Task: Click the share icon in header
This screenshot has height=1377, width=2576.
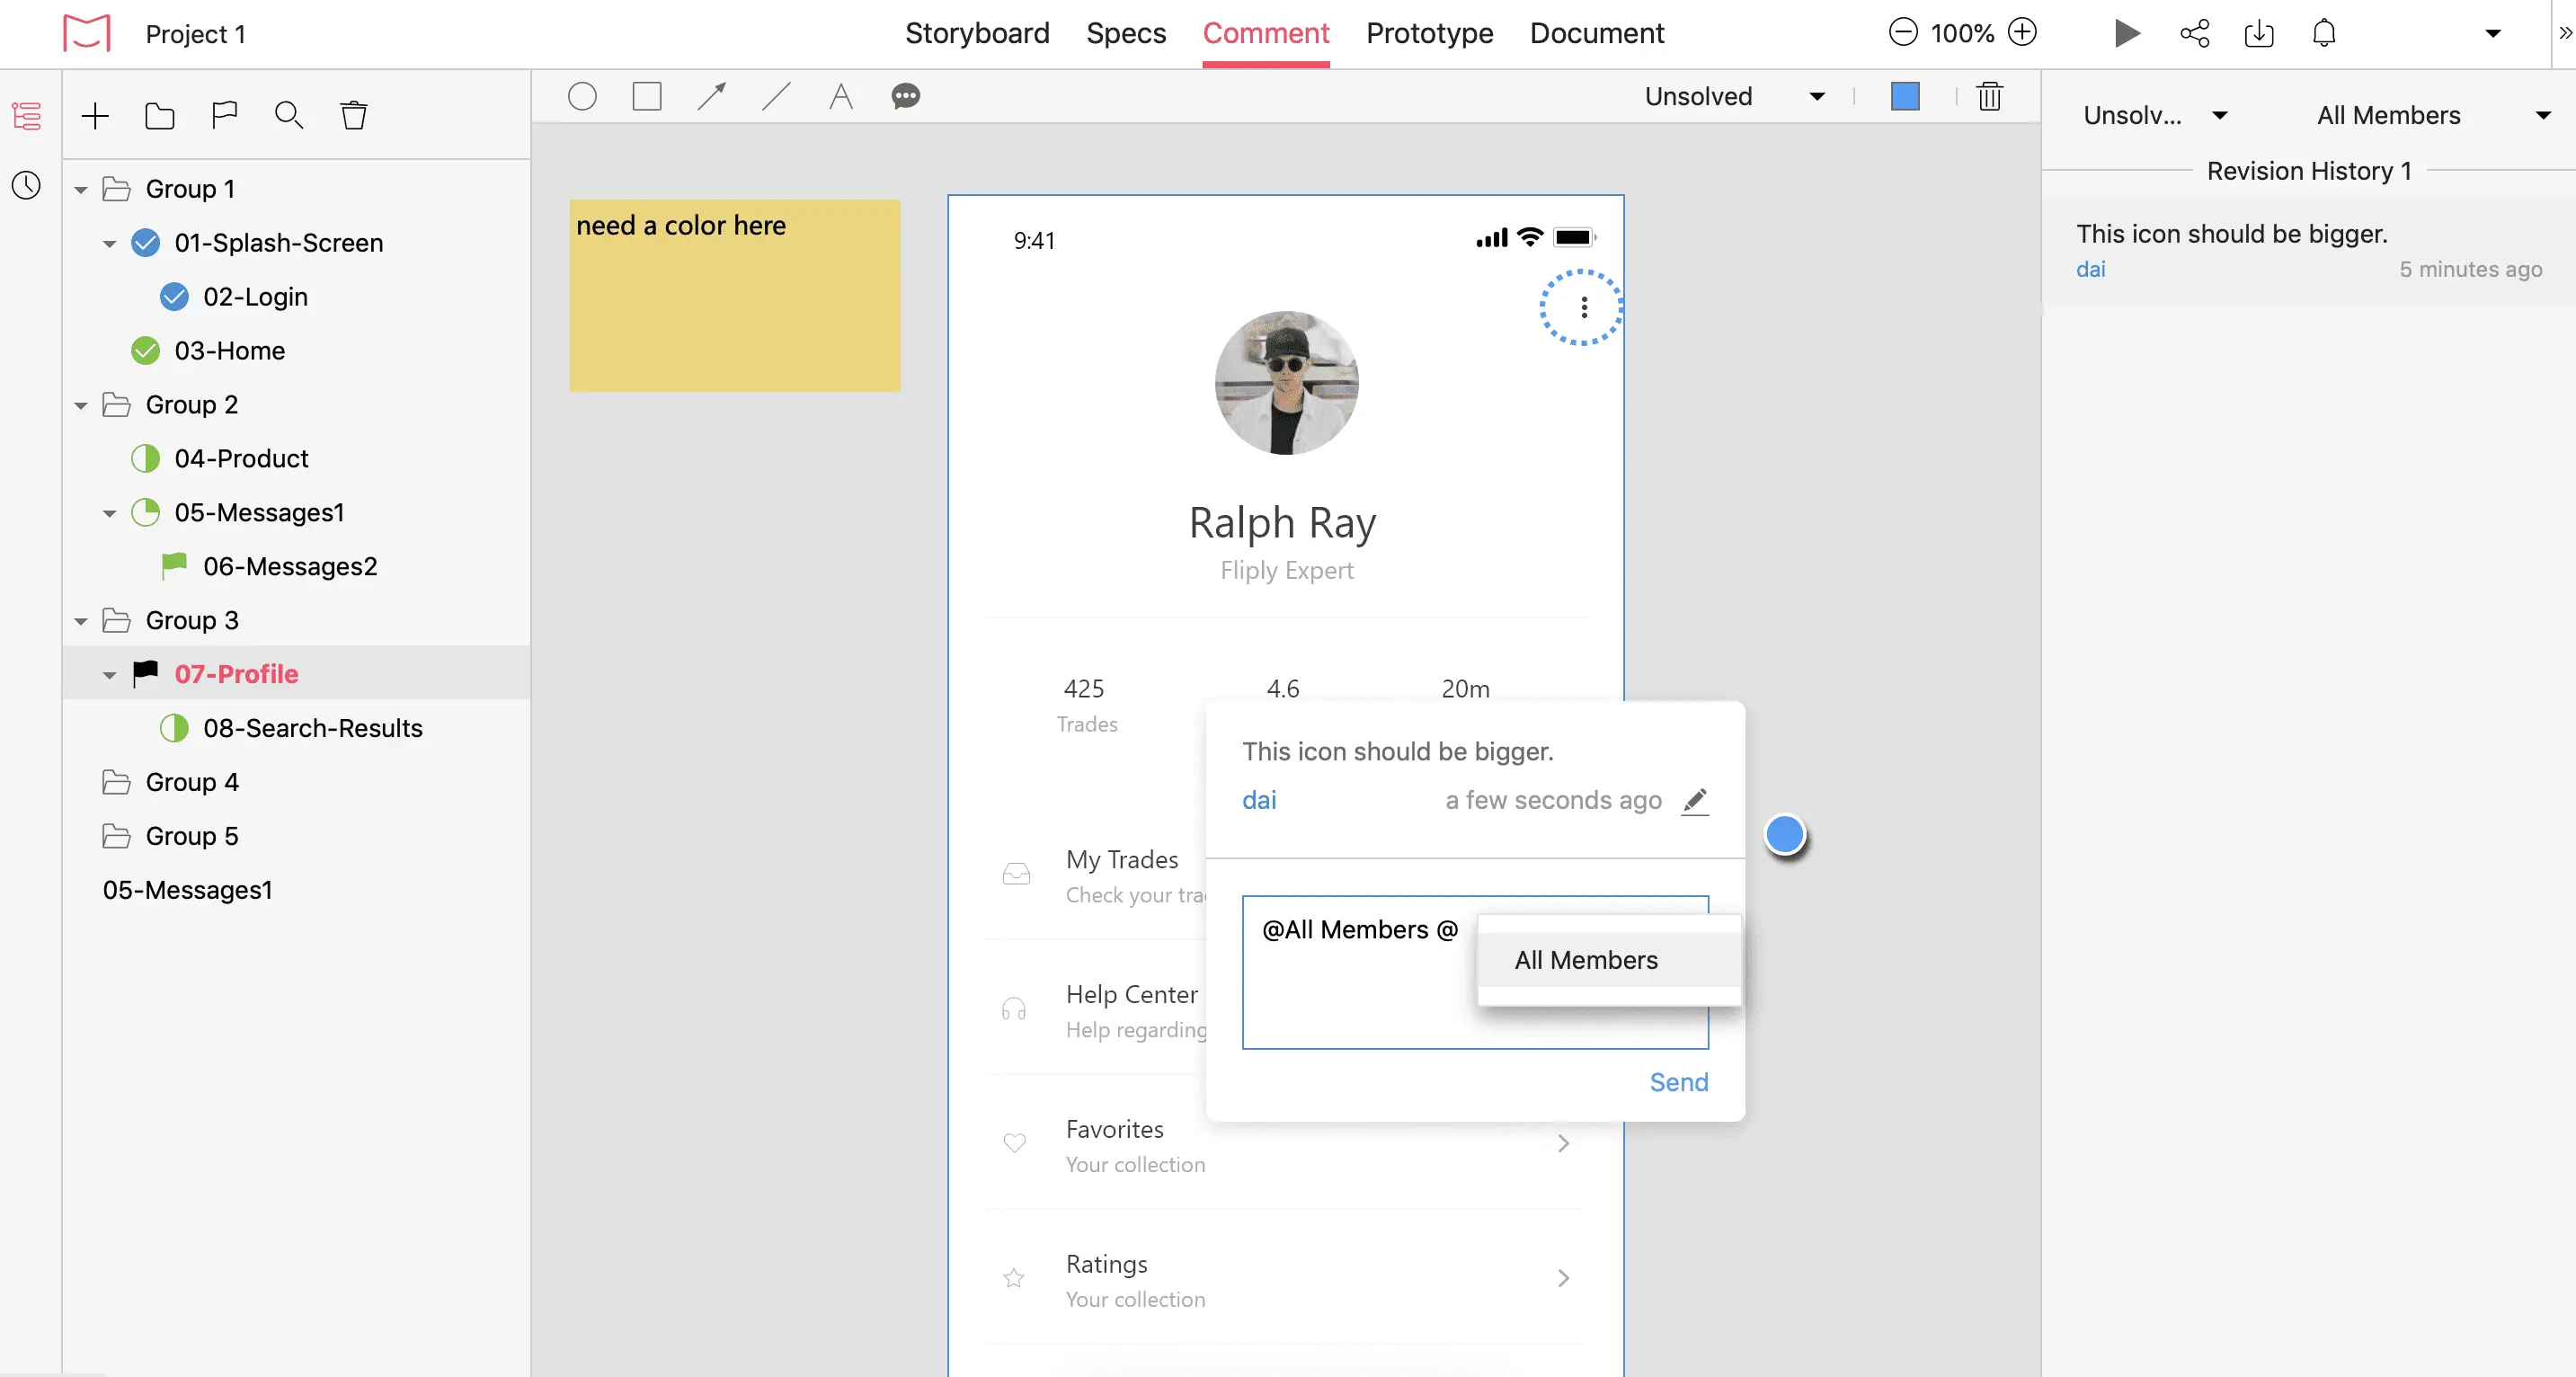Action: [2194, 33]
